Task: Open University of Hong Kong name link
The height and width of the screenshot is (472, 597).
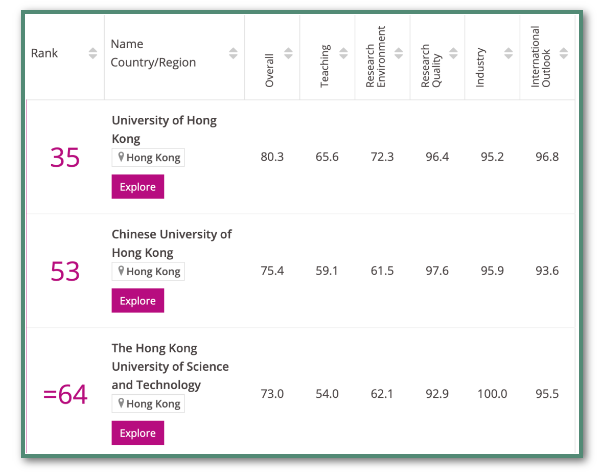Action: click(164, 129)
